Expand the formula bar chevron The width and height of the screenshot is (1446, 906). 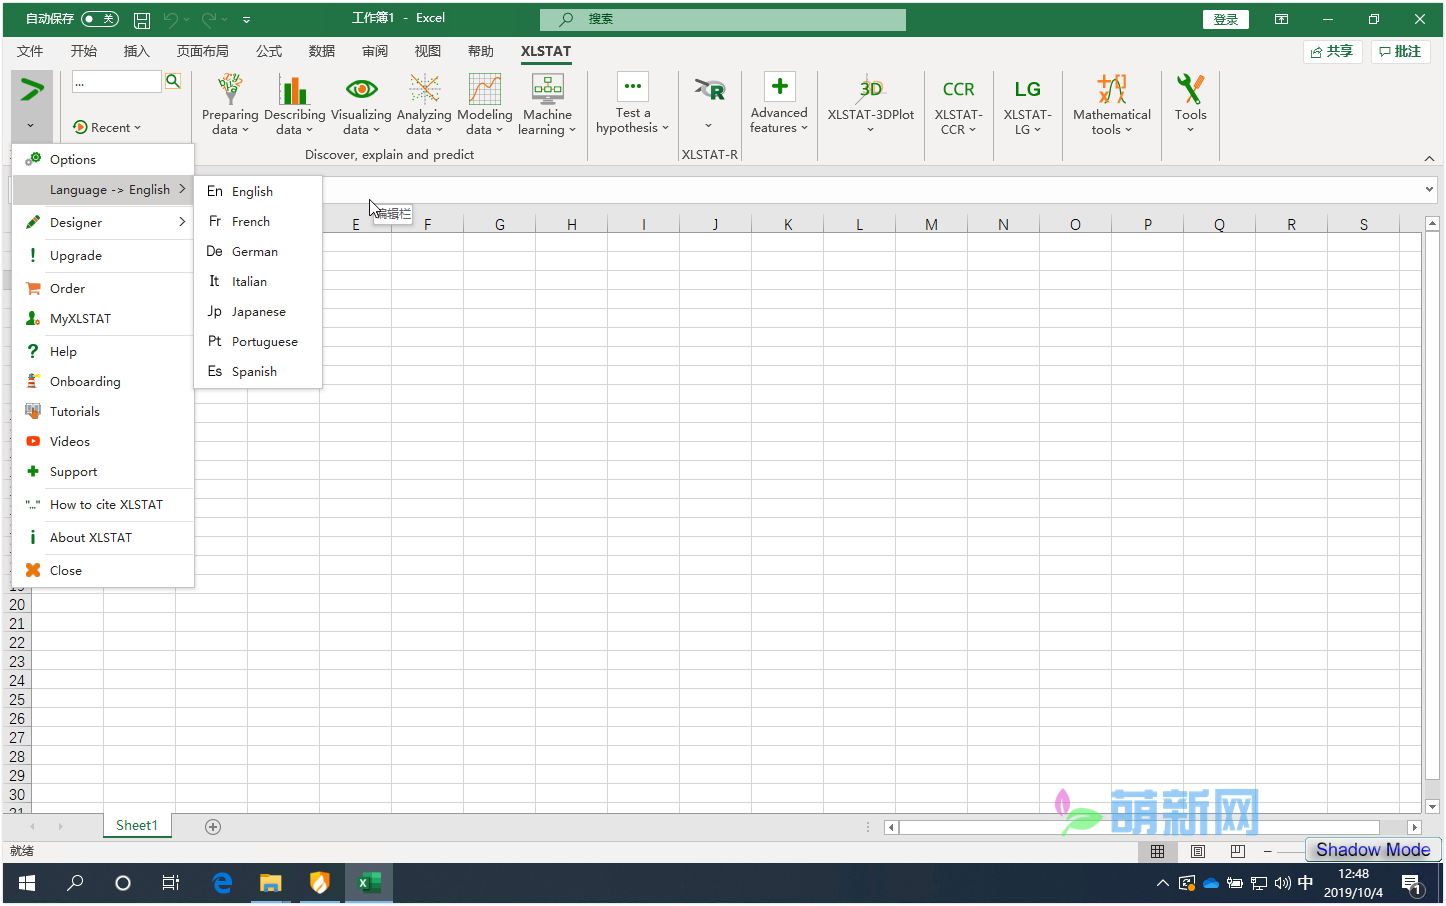1429,189
